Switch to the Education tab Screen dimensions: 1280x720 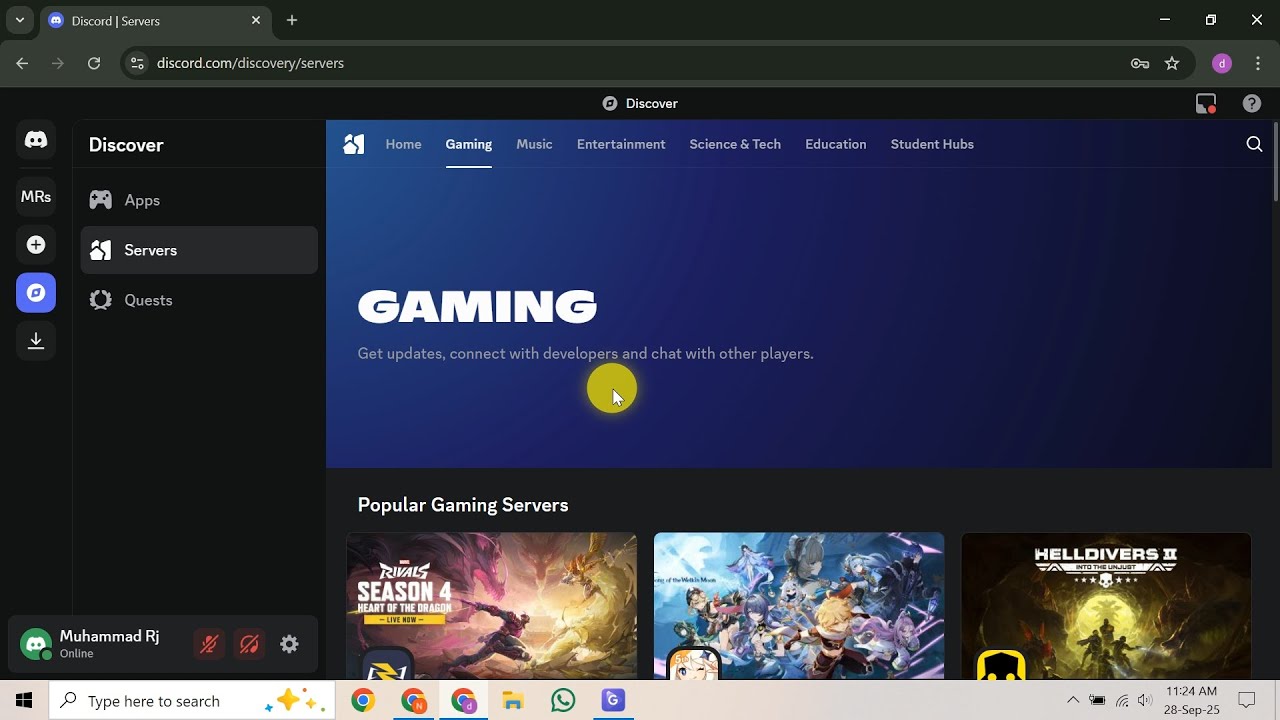[x=836, y=144]
